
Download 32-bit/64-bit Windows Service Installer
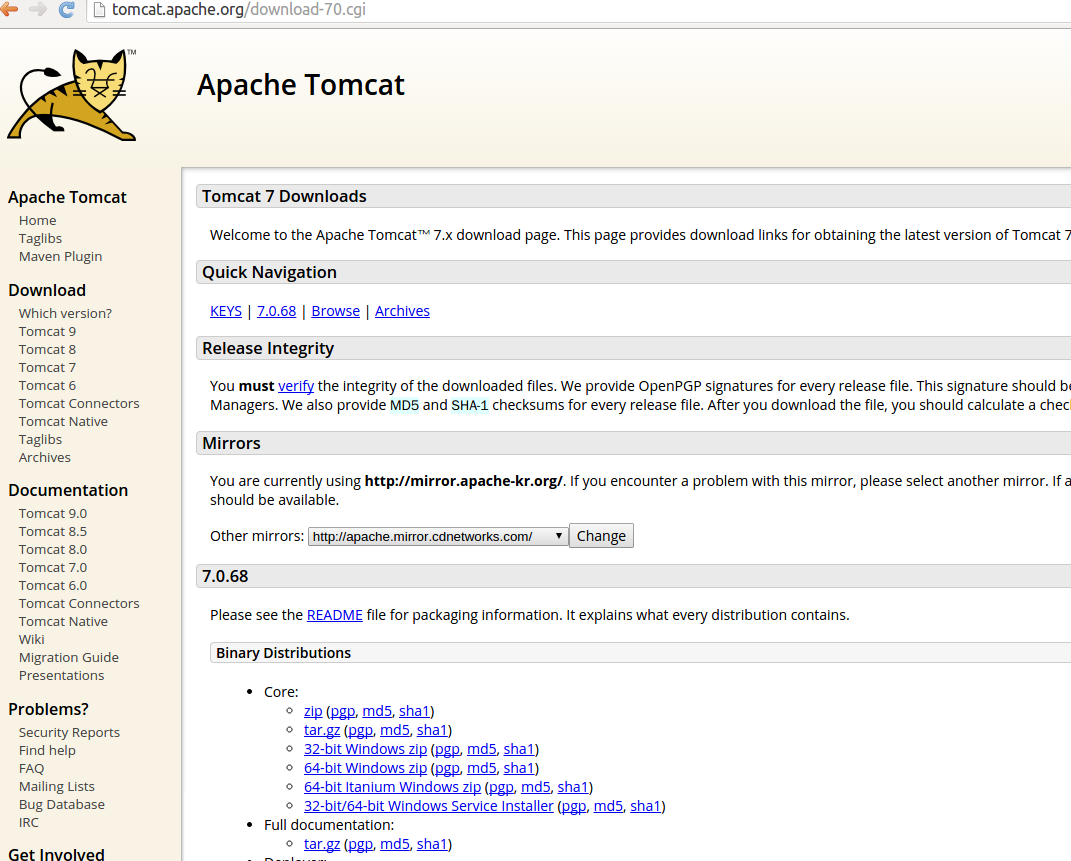tap(429, 806)
